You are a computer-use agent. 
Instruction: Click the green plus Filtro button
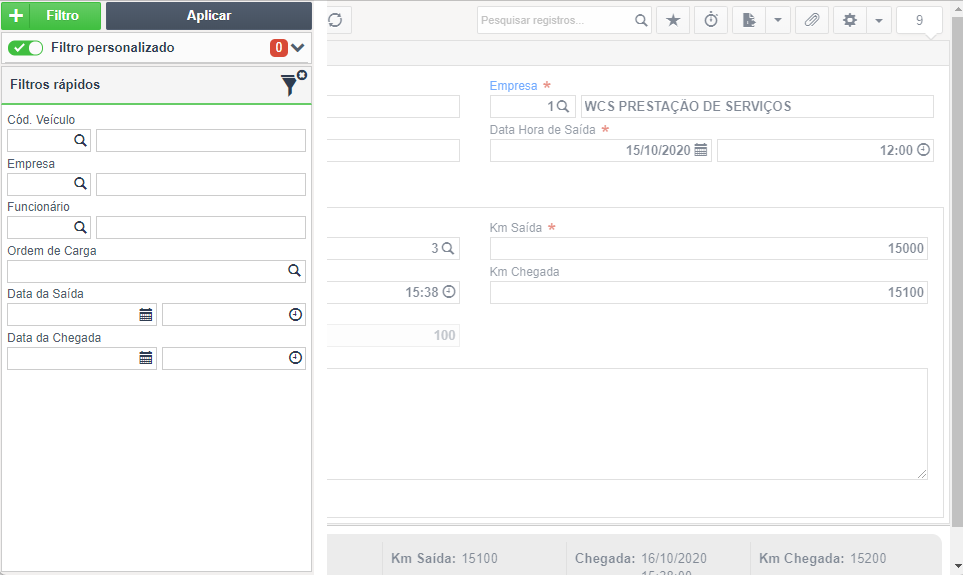coord(51,16)
